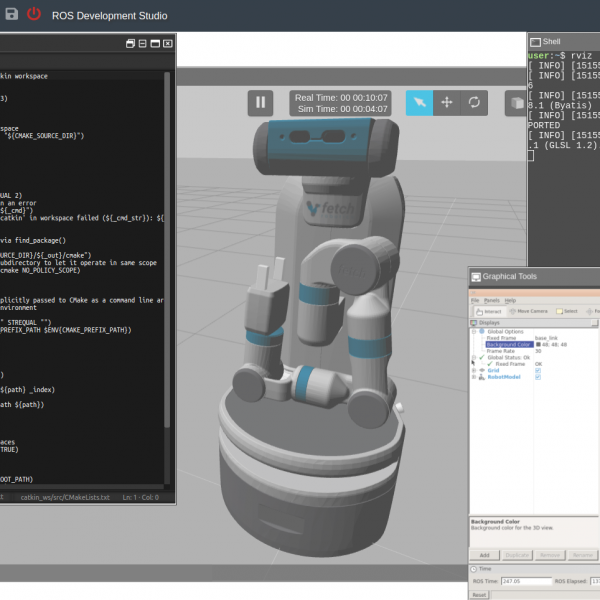Click the editor minimize-window icon
This screenshot has height=600, width=600.
[x=142, y=44]
